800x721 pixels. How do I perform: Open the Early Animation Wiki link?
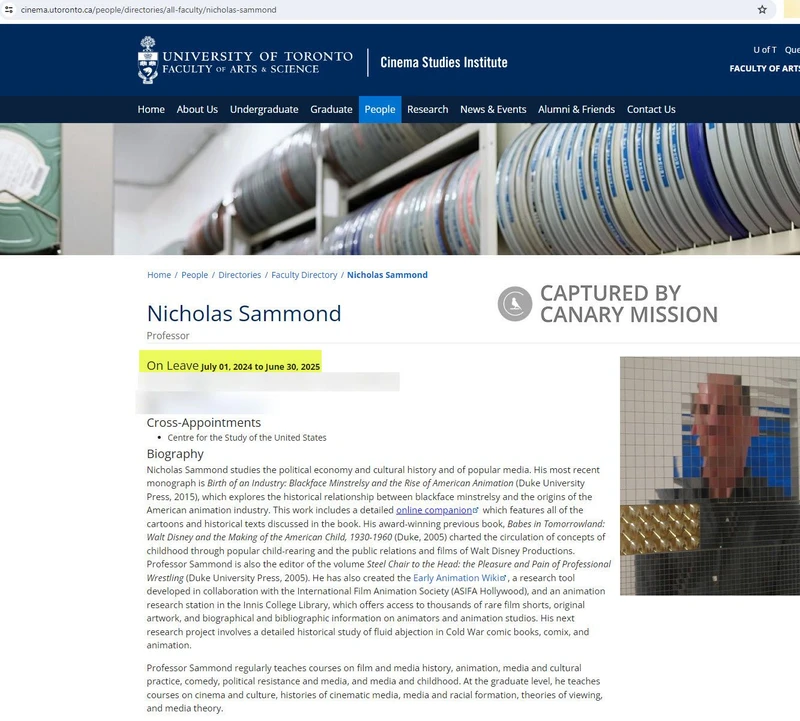pos(459,578)
